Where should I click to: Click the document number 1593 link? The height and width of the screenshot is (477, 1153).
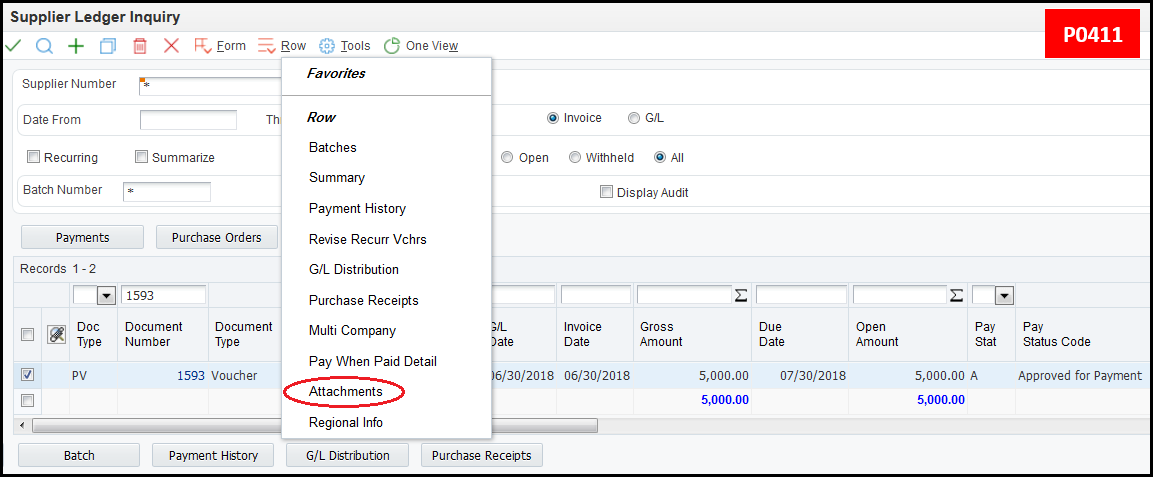(190, 376)
